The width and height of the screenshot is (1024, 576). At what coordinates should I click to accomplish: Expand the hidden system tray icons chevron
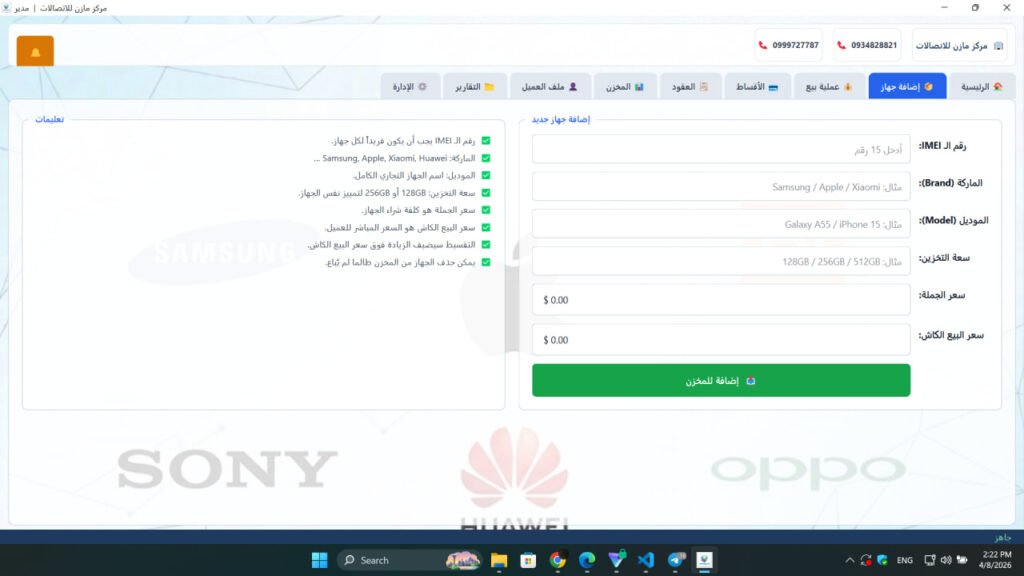tap(850, 560)
